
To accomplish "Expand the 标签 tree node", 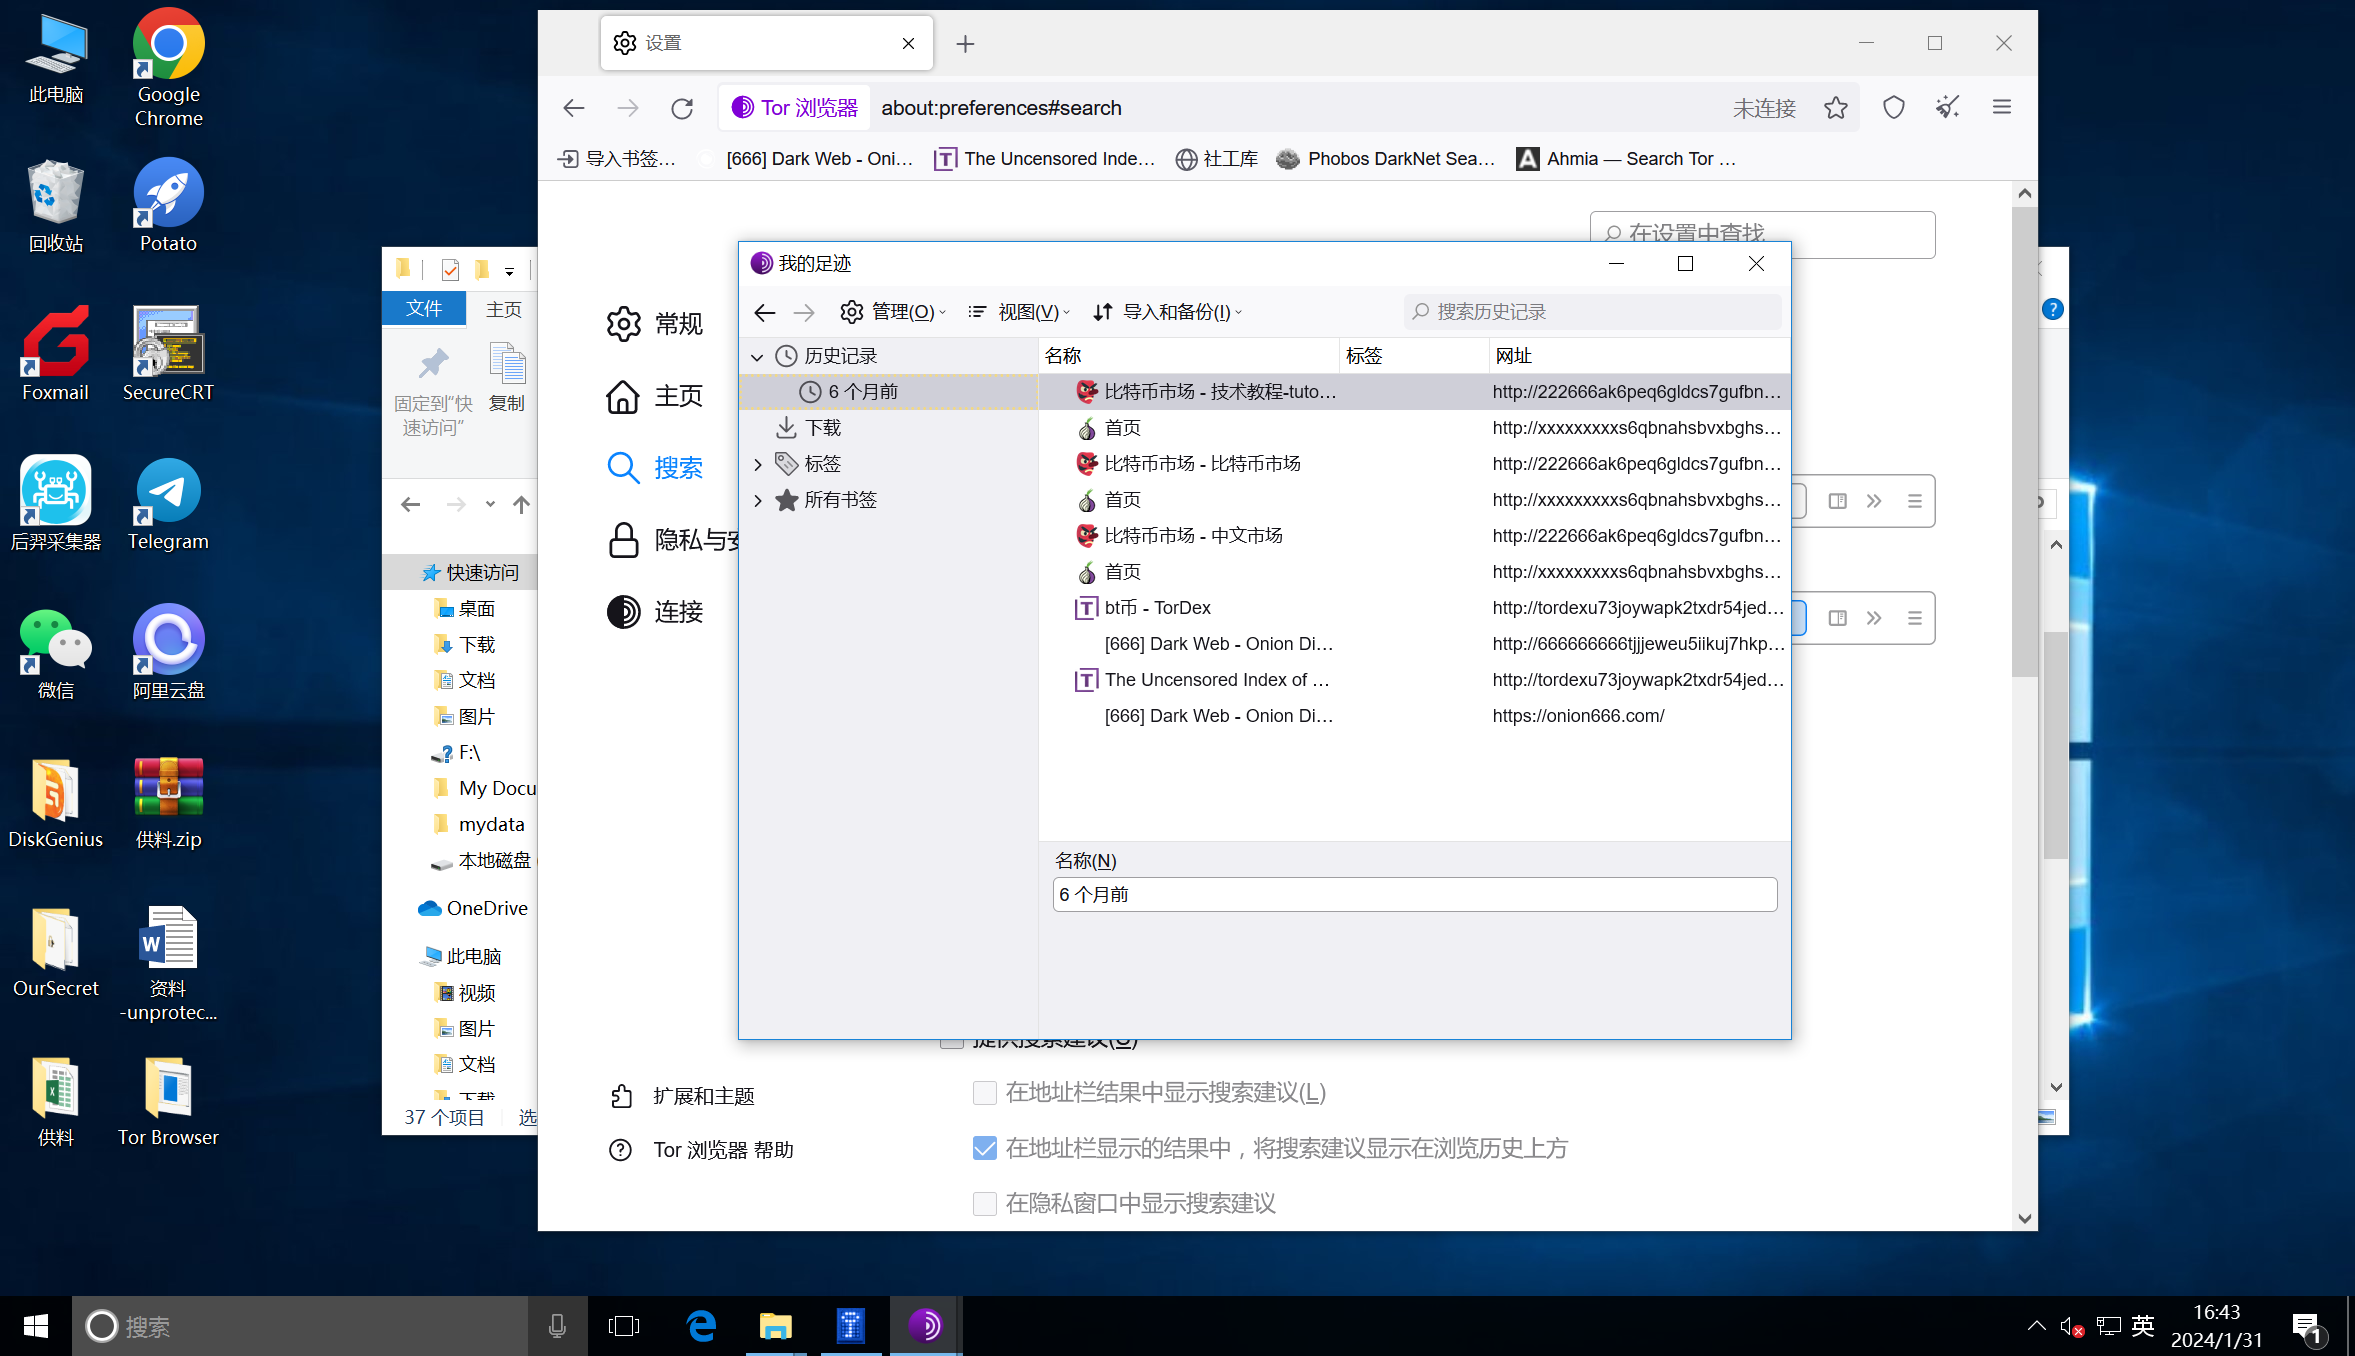I will click(x=757, y=464).
